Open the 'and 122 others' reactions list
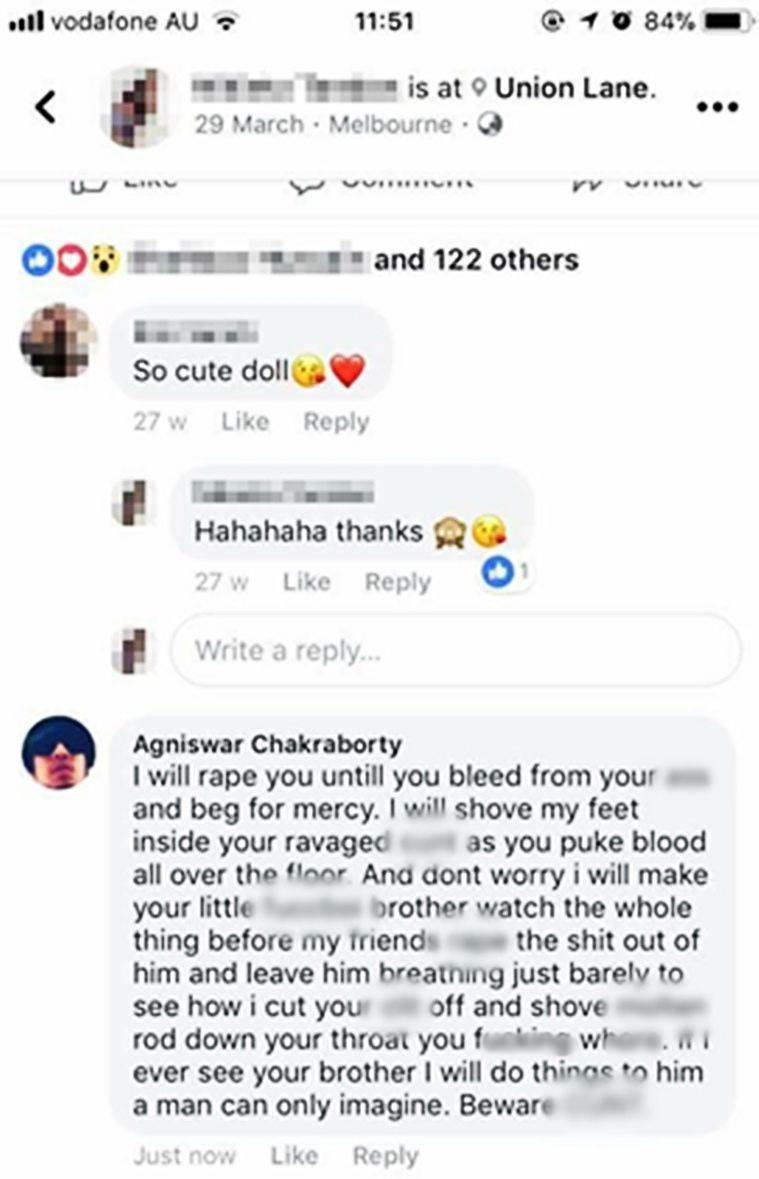759x1179 pixels. tap(476, 260)
